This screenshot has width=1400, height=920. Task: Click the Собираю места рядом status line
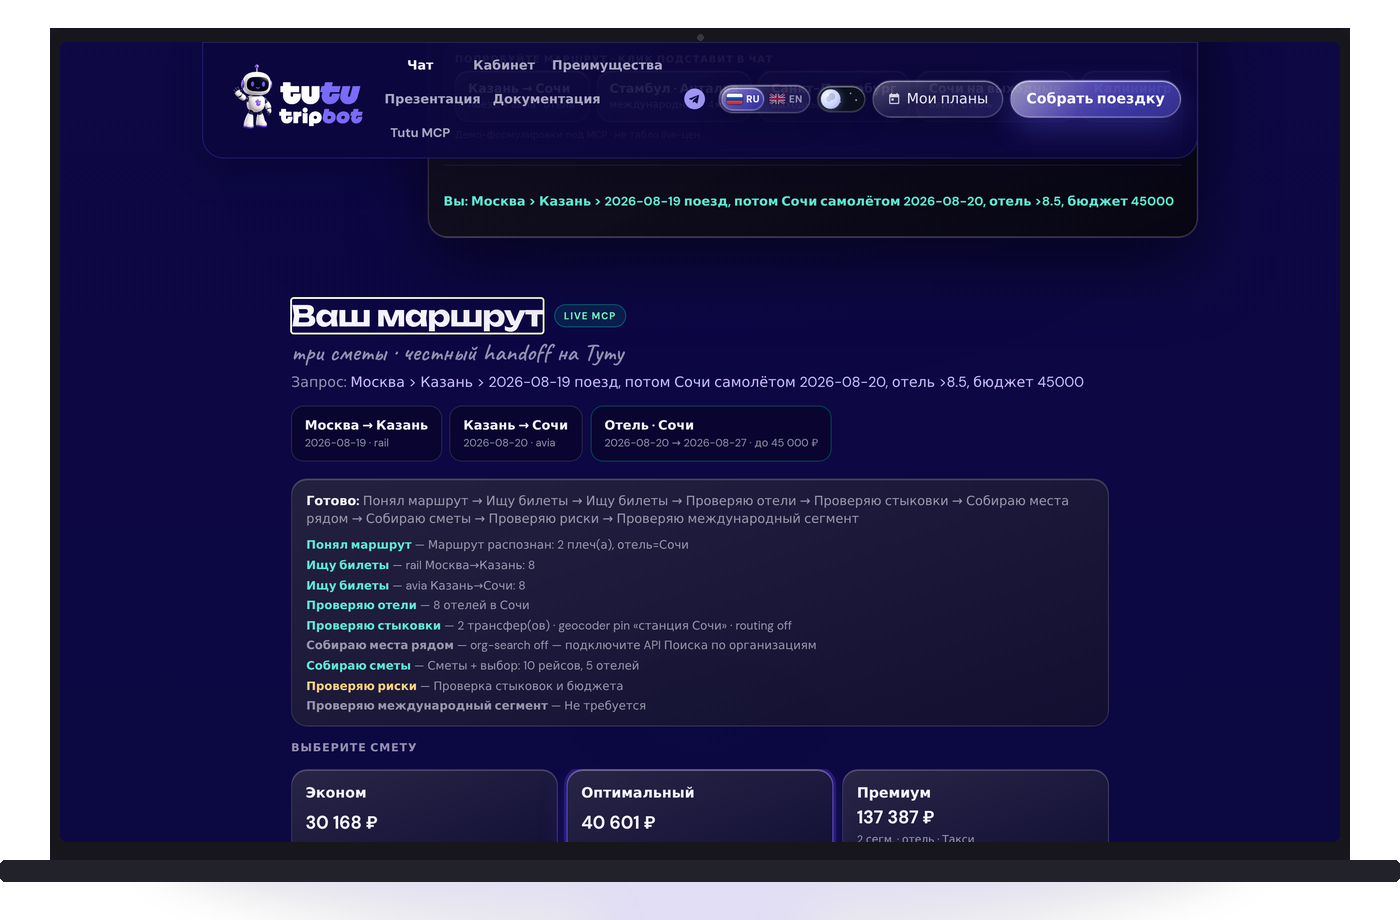click(561, 645)
